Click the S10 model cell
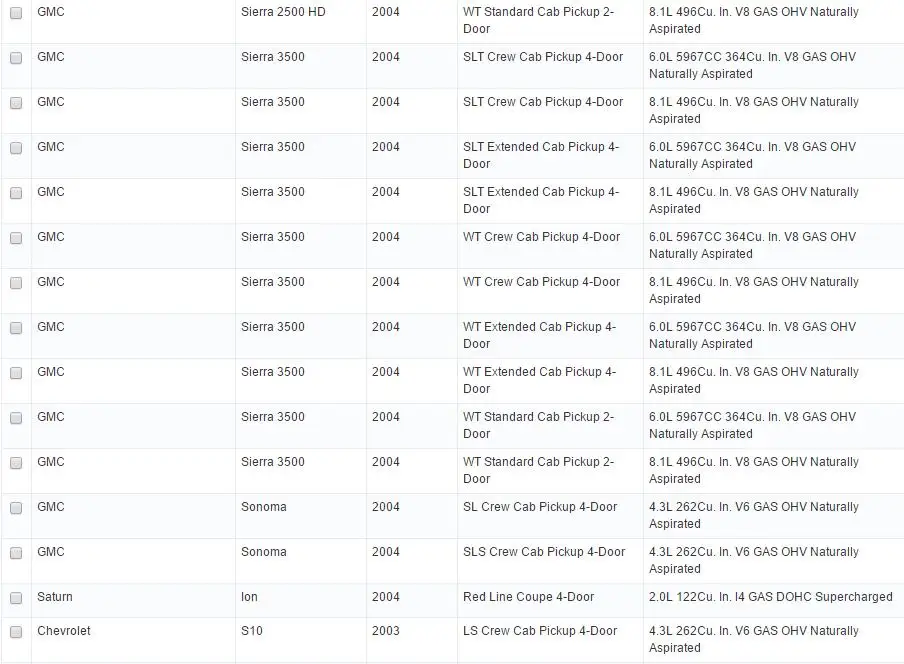 point(300,640)
